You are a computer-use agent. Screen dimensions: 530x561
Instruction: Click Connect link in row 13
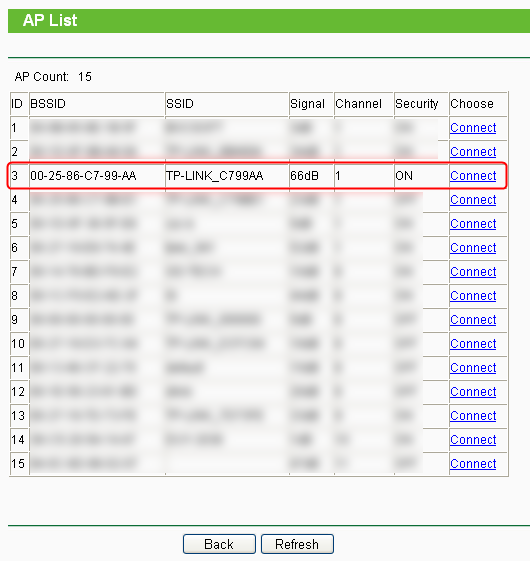pyautogui.click(x=473, y=415)
